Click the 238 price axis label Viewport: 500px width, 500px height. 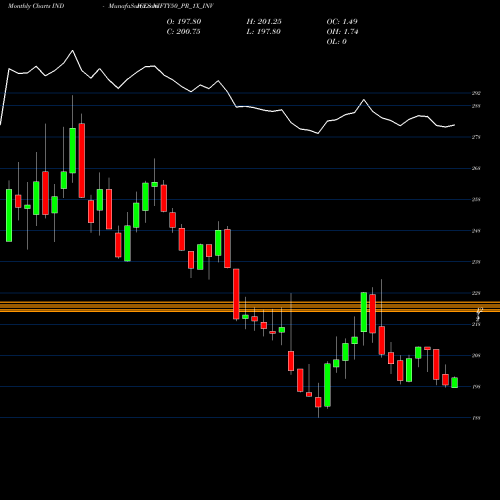(476, 262)
